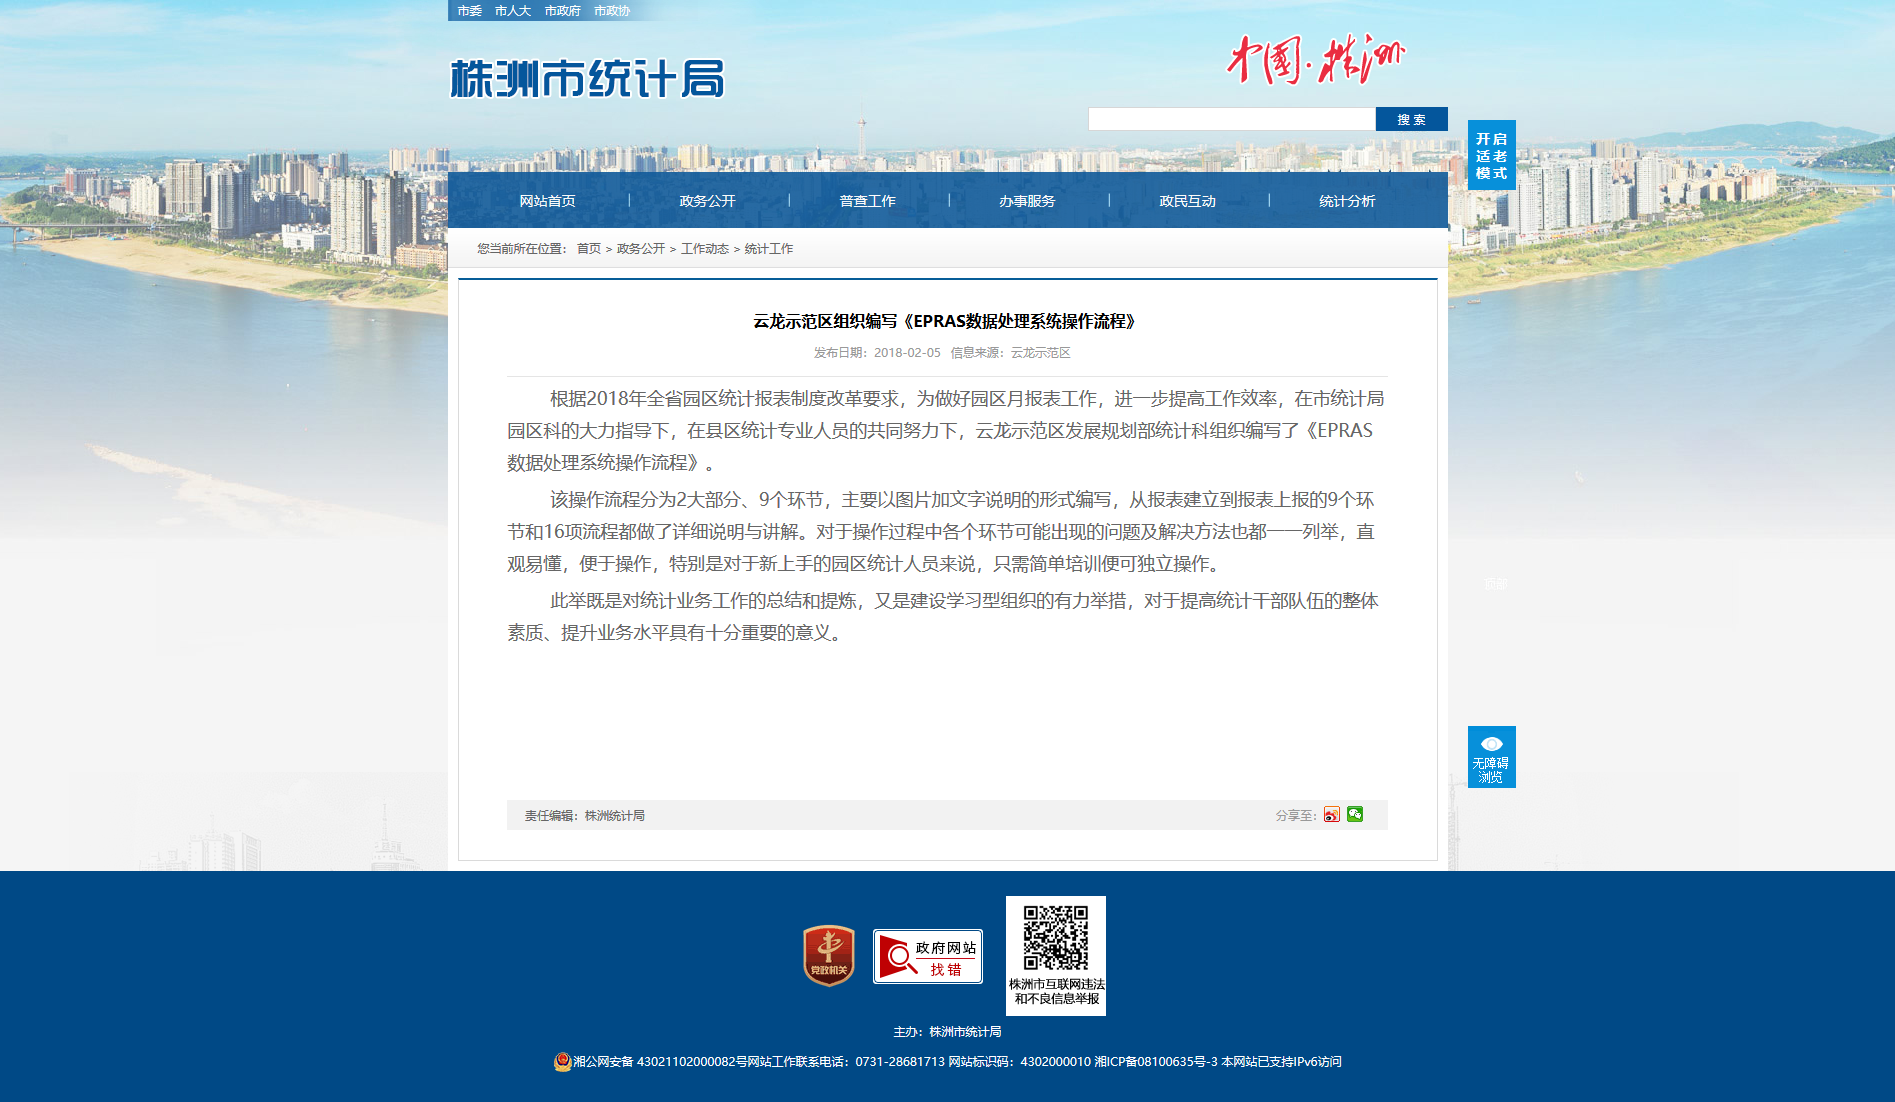Click the red 中国·株洲 calligraphy logo
Screen dimensions: 1895x1102
point(1315,60)
